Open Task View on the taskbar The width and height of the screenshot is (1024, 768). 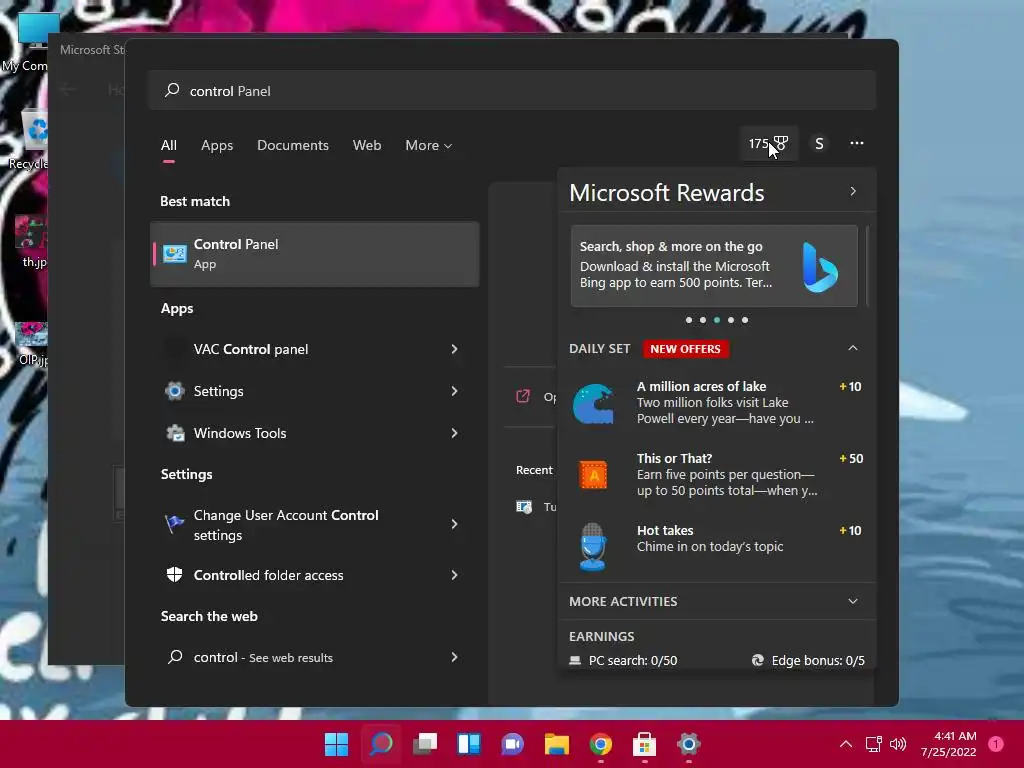(425, 744)
